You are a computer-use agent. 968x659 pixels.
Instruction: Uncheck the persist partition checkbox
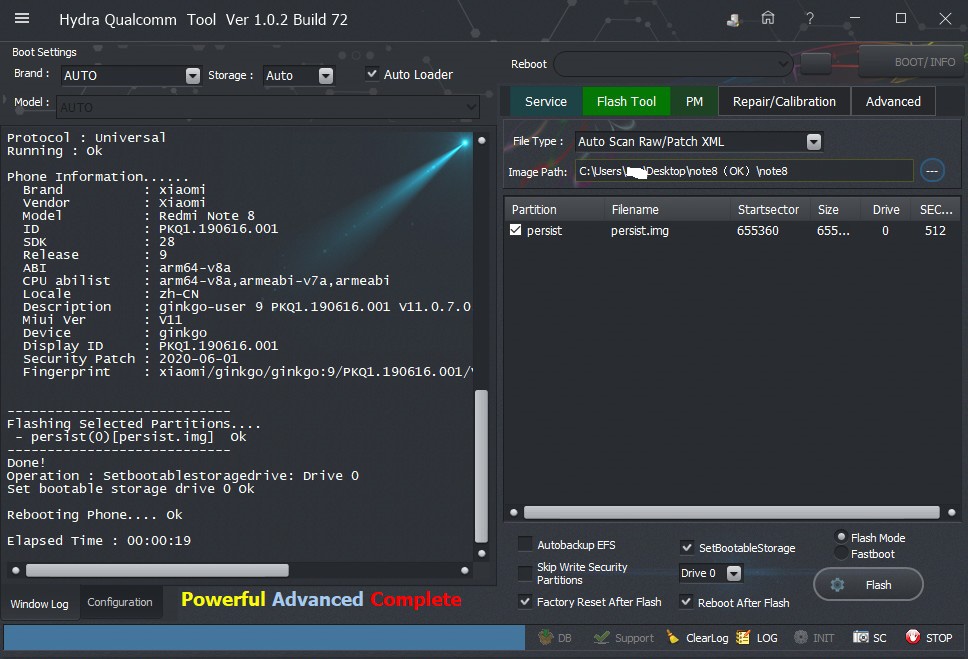tap(516, 230)
